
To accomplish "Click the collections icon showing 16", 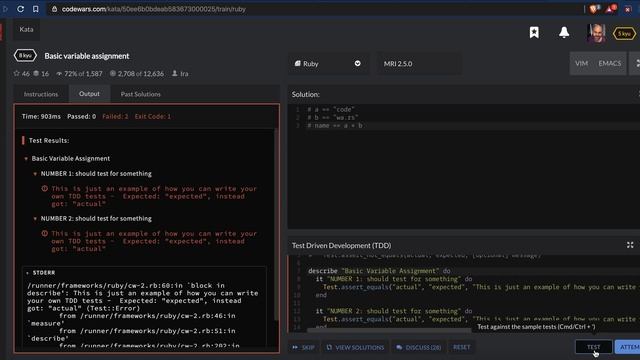I will click(36, 73).
